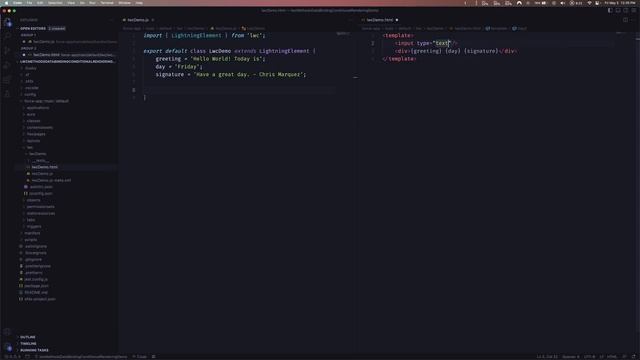Click split editor icon in right group
The height and width of the screenshot is (360, 640).
625,20
